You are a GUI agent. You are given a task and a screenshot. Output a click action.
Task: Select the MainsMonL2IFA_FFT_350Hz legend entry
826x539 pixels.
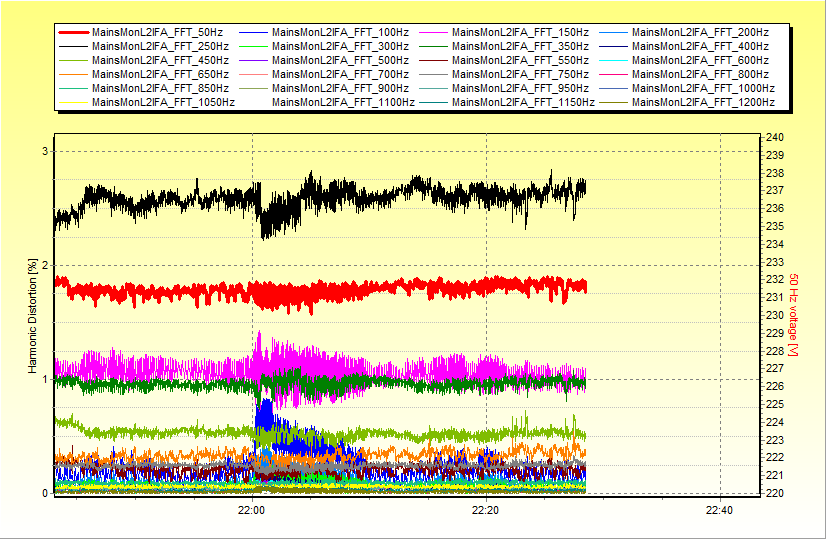point(520,47)
